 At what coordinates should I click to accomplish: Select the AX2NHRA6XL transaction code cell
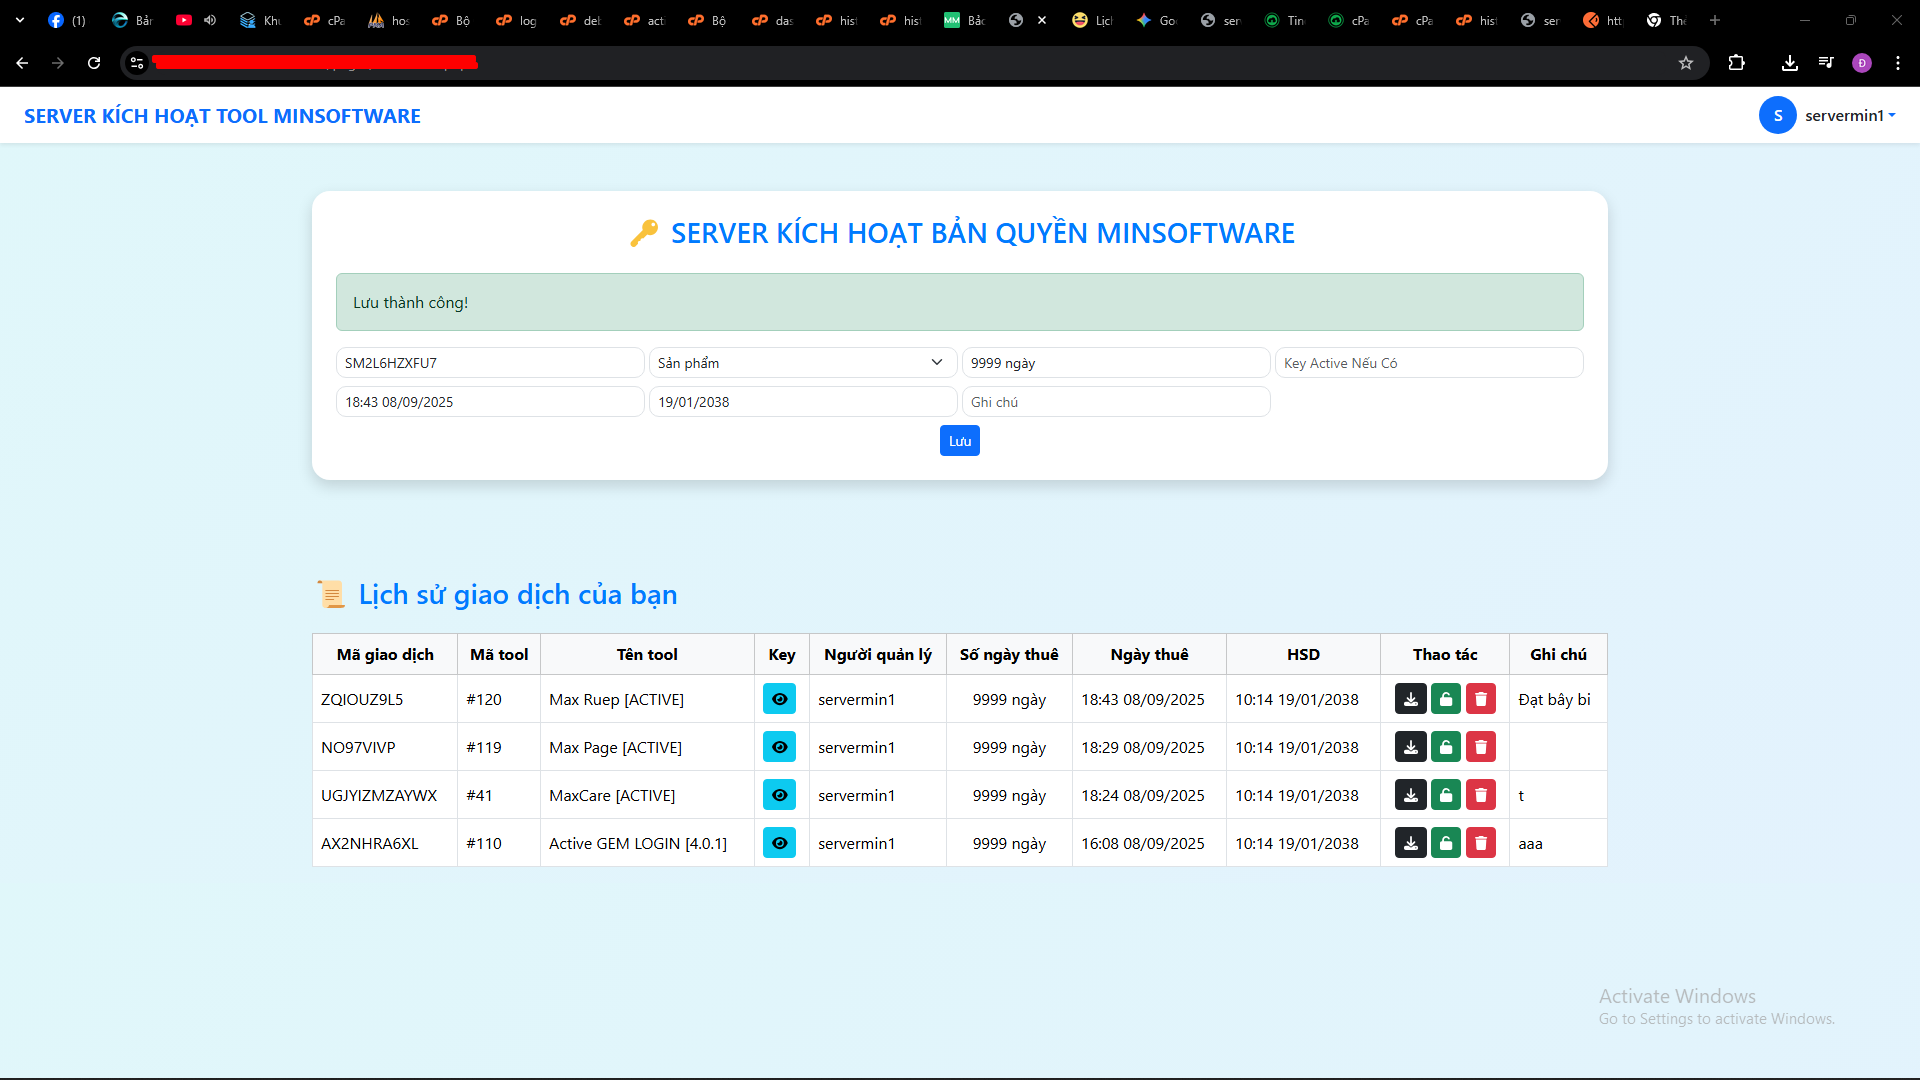click(385, 843)
